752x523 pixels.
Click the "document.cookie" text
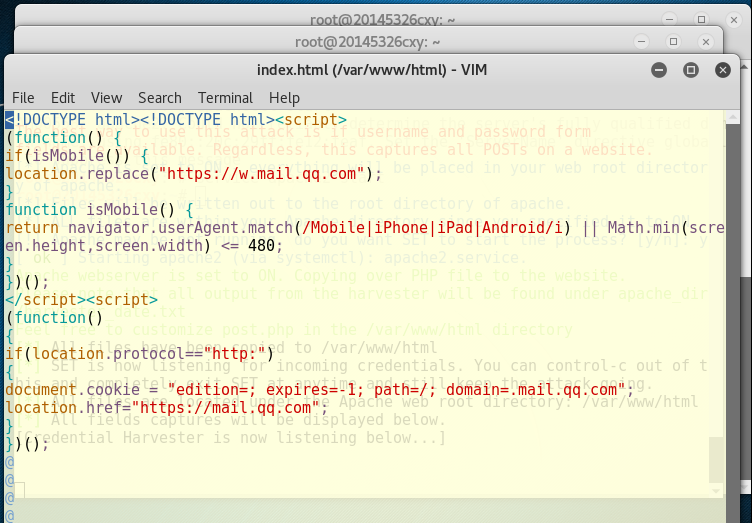coord(73,389)
